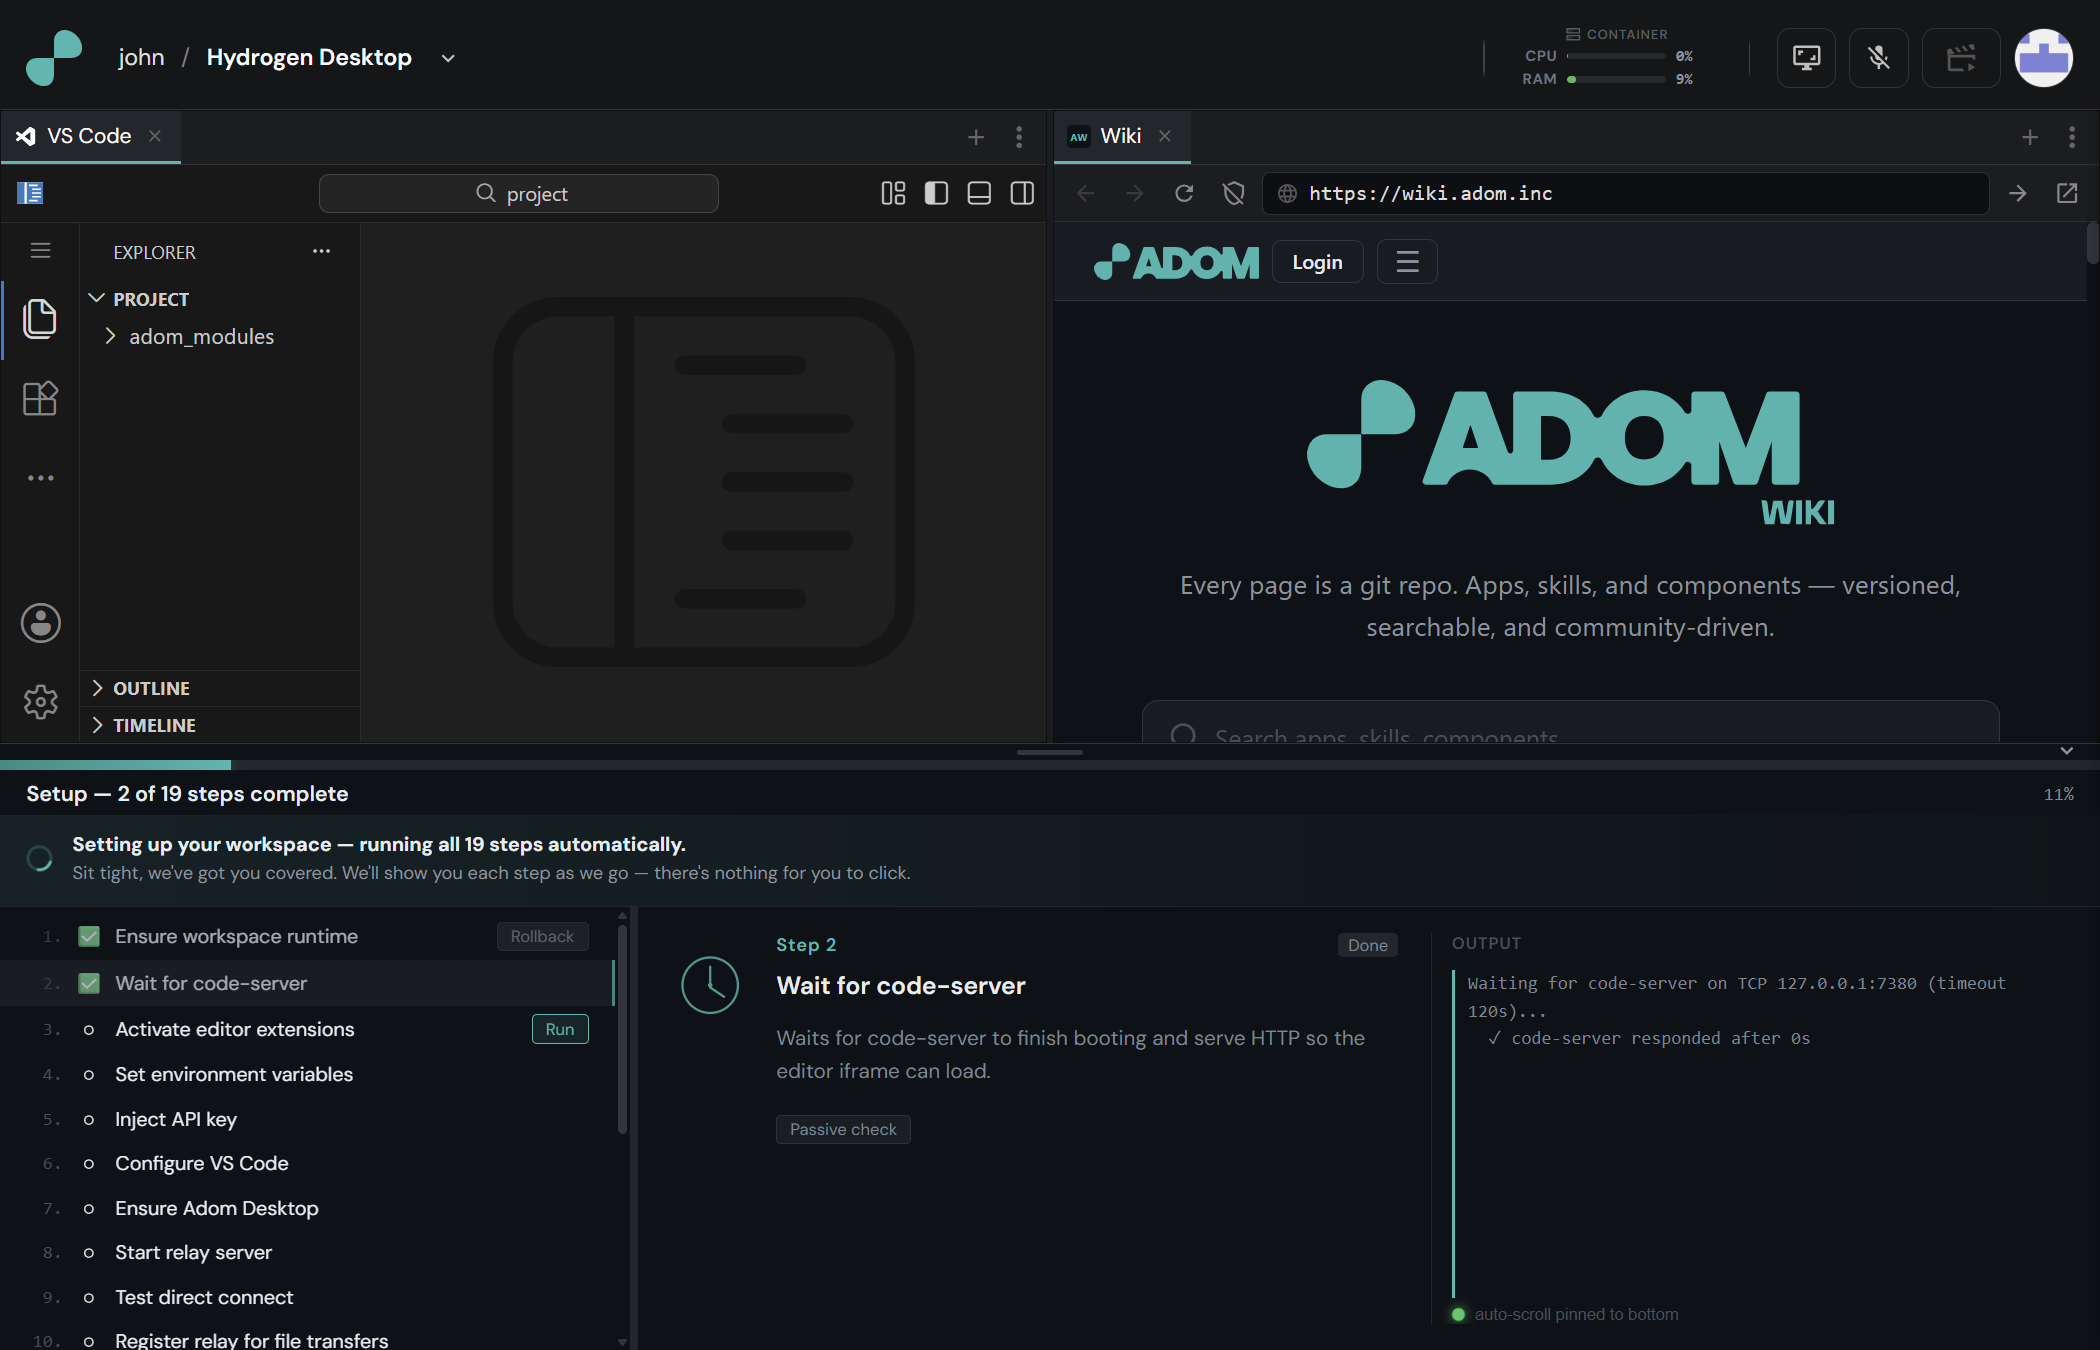The image size is (2100, 1350).
Task: Open the Manage gear menu in VS Code
Action: pos(41,702)
